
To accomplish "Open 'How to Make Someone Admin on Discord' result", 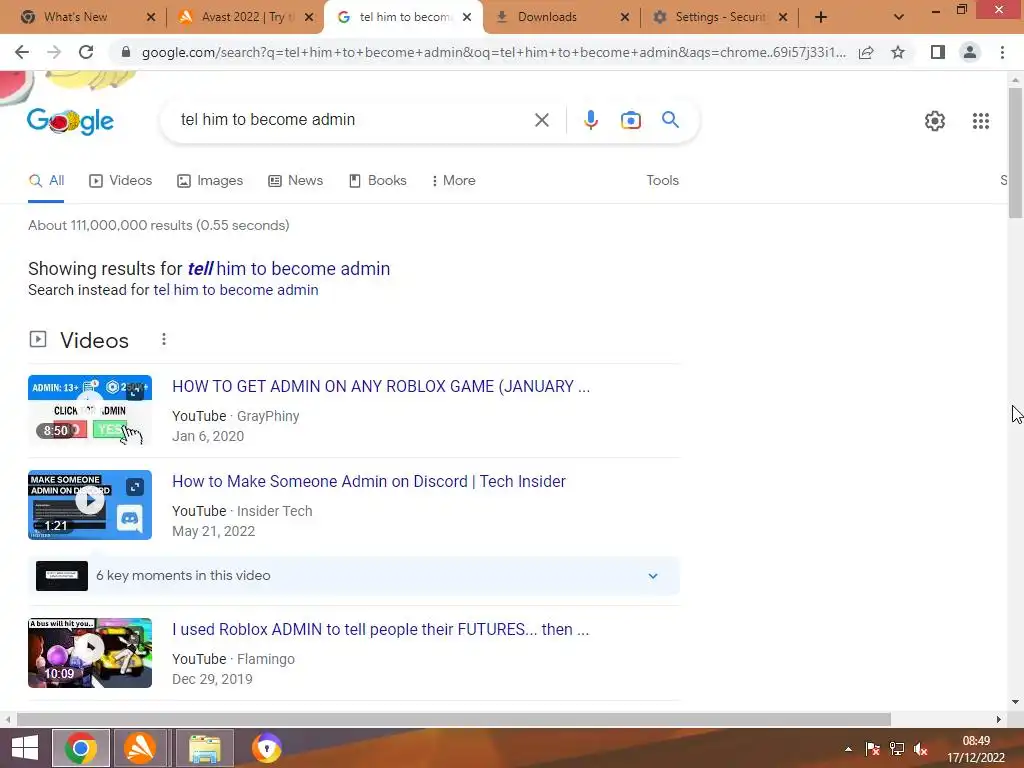I will (369, 482).
